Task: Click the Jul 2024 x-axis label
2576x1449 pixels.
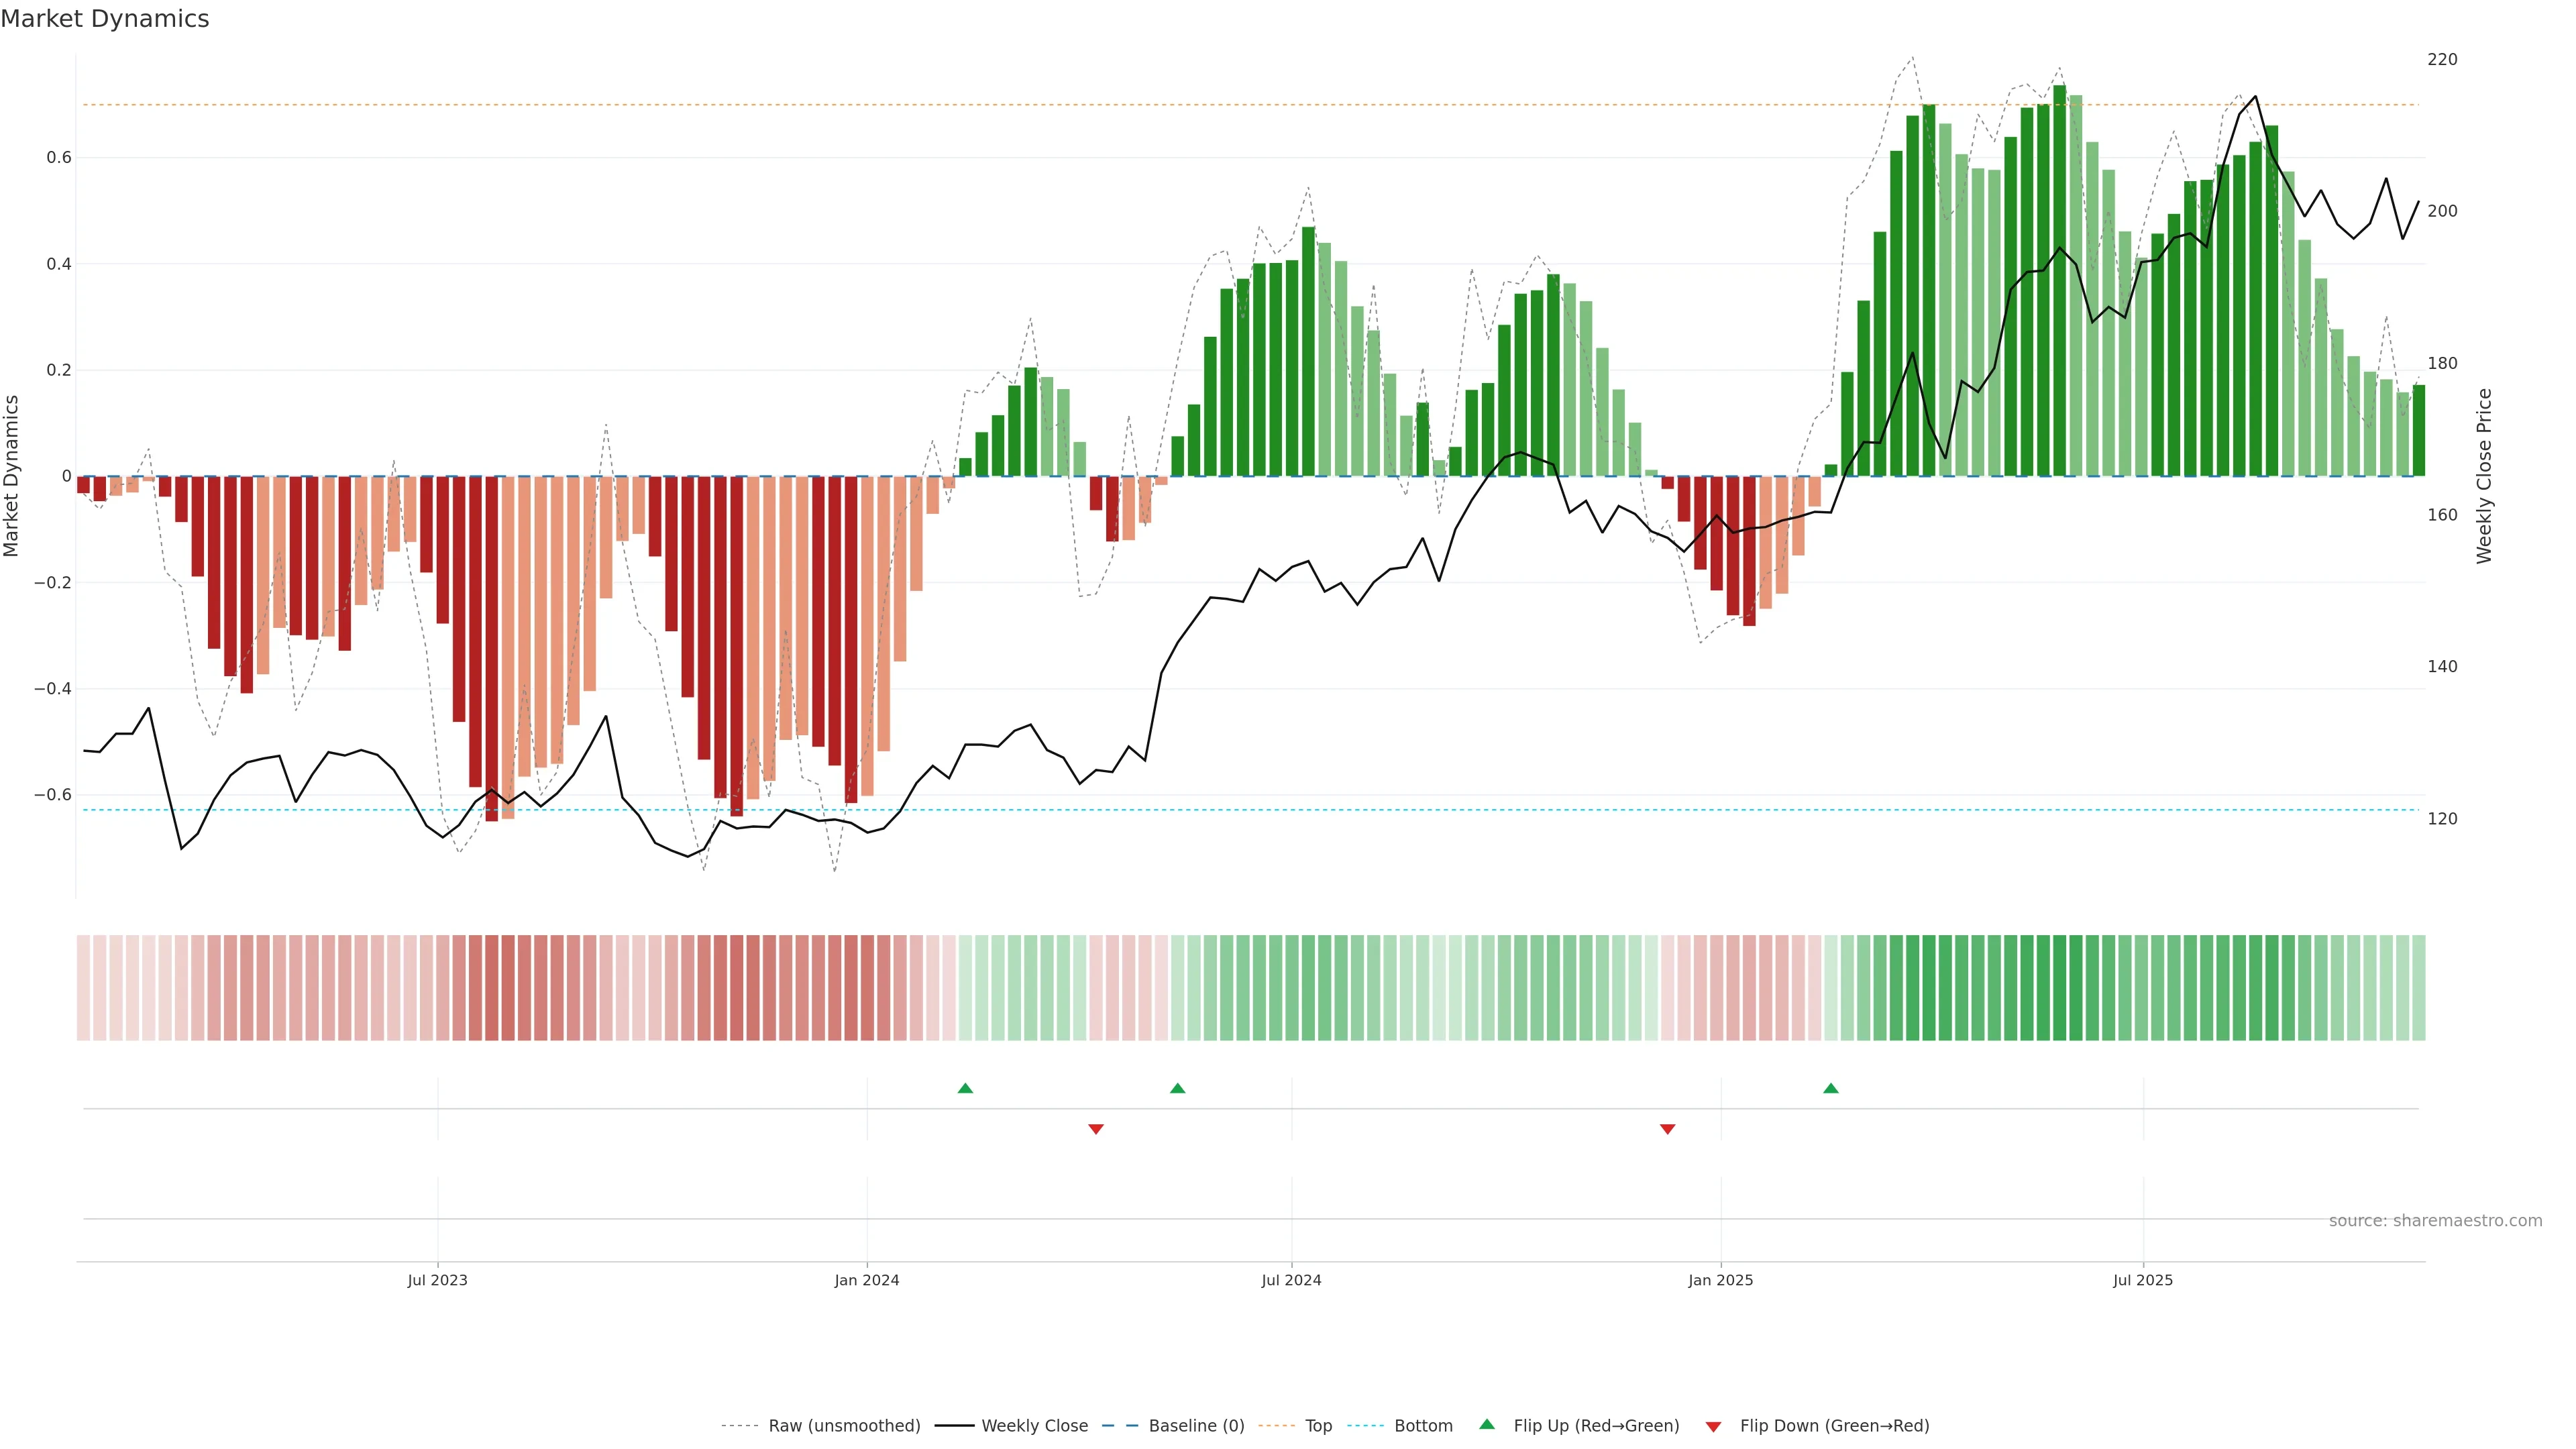Action: 1291,1280
